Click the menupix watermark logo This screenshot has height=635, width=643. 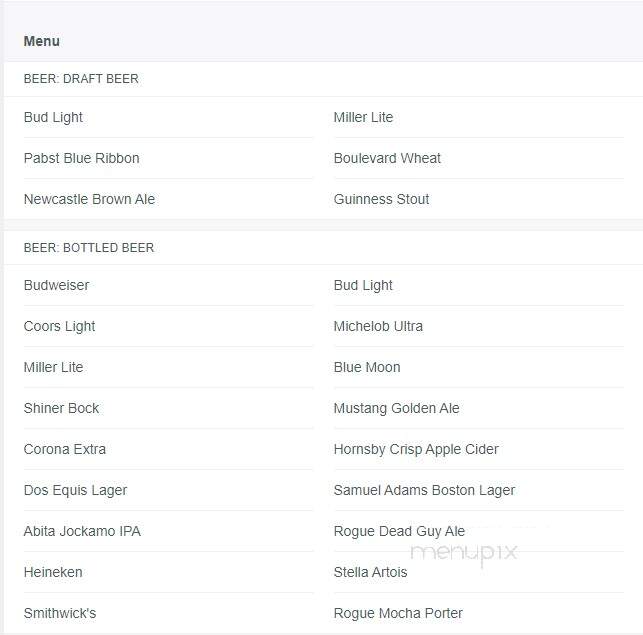tap(463, 554)
